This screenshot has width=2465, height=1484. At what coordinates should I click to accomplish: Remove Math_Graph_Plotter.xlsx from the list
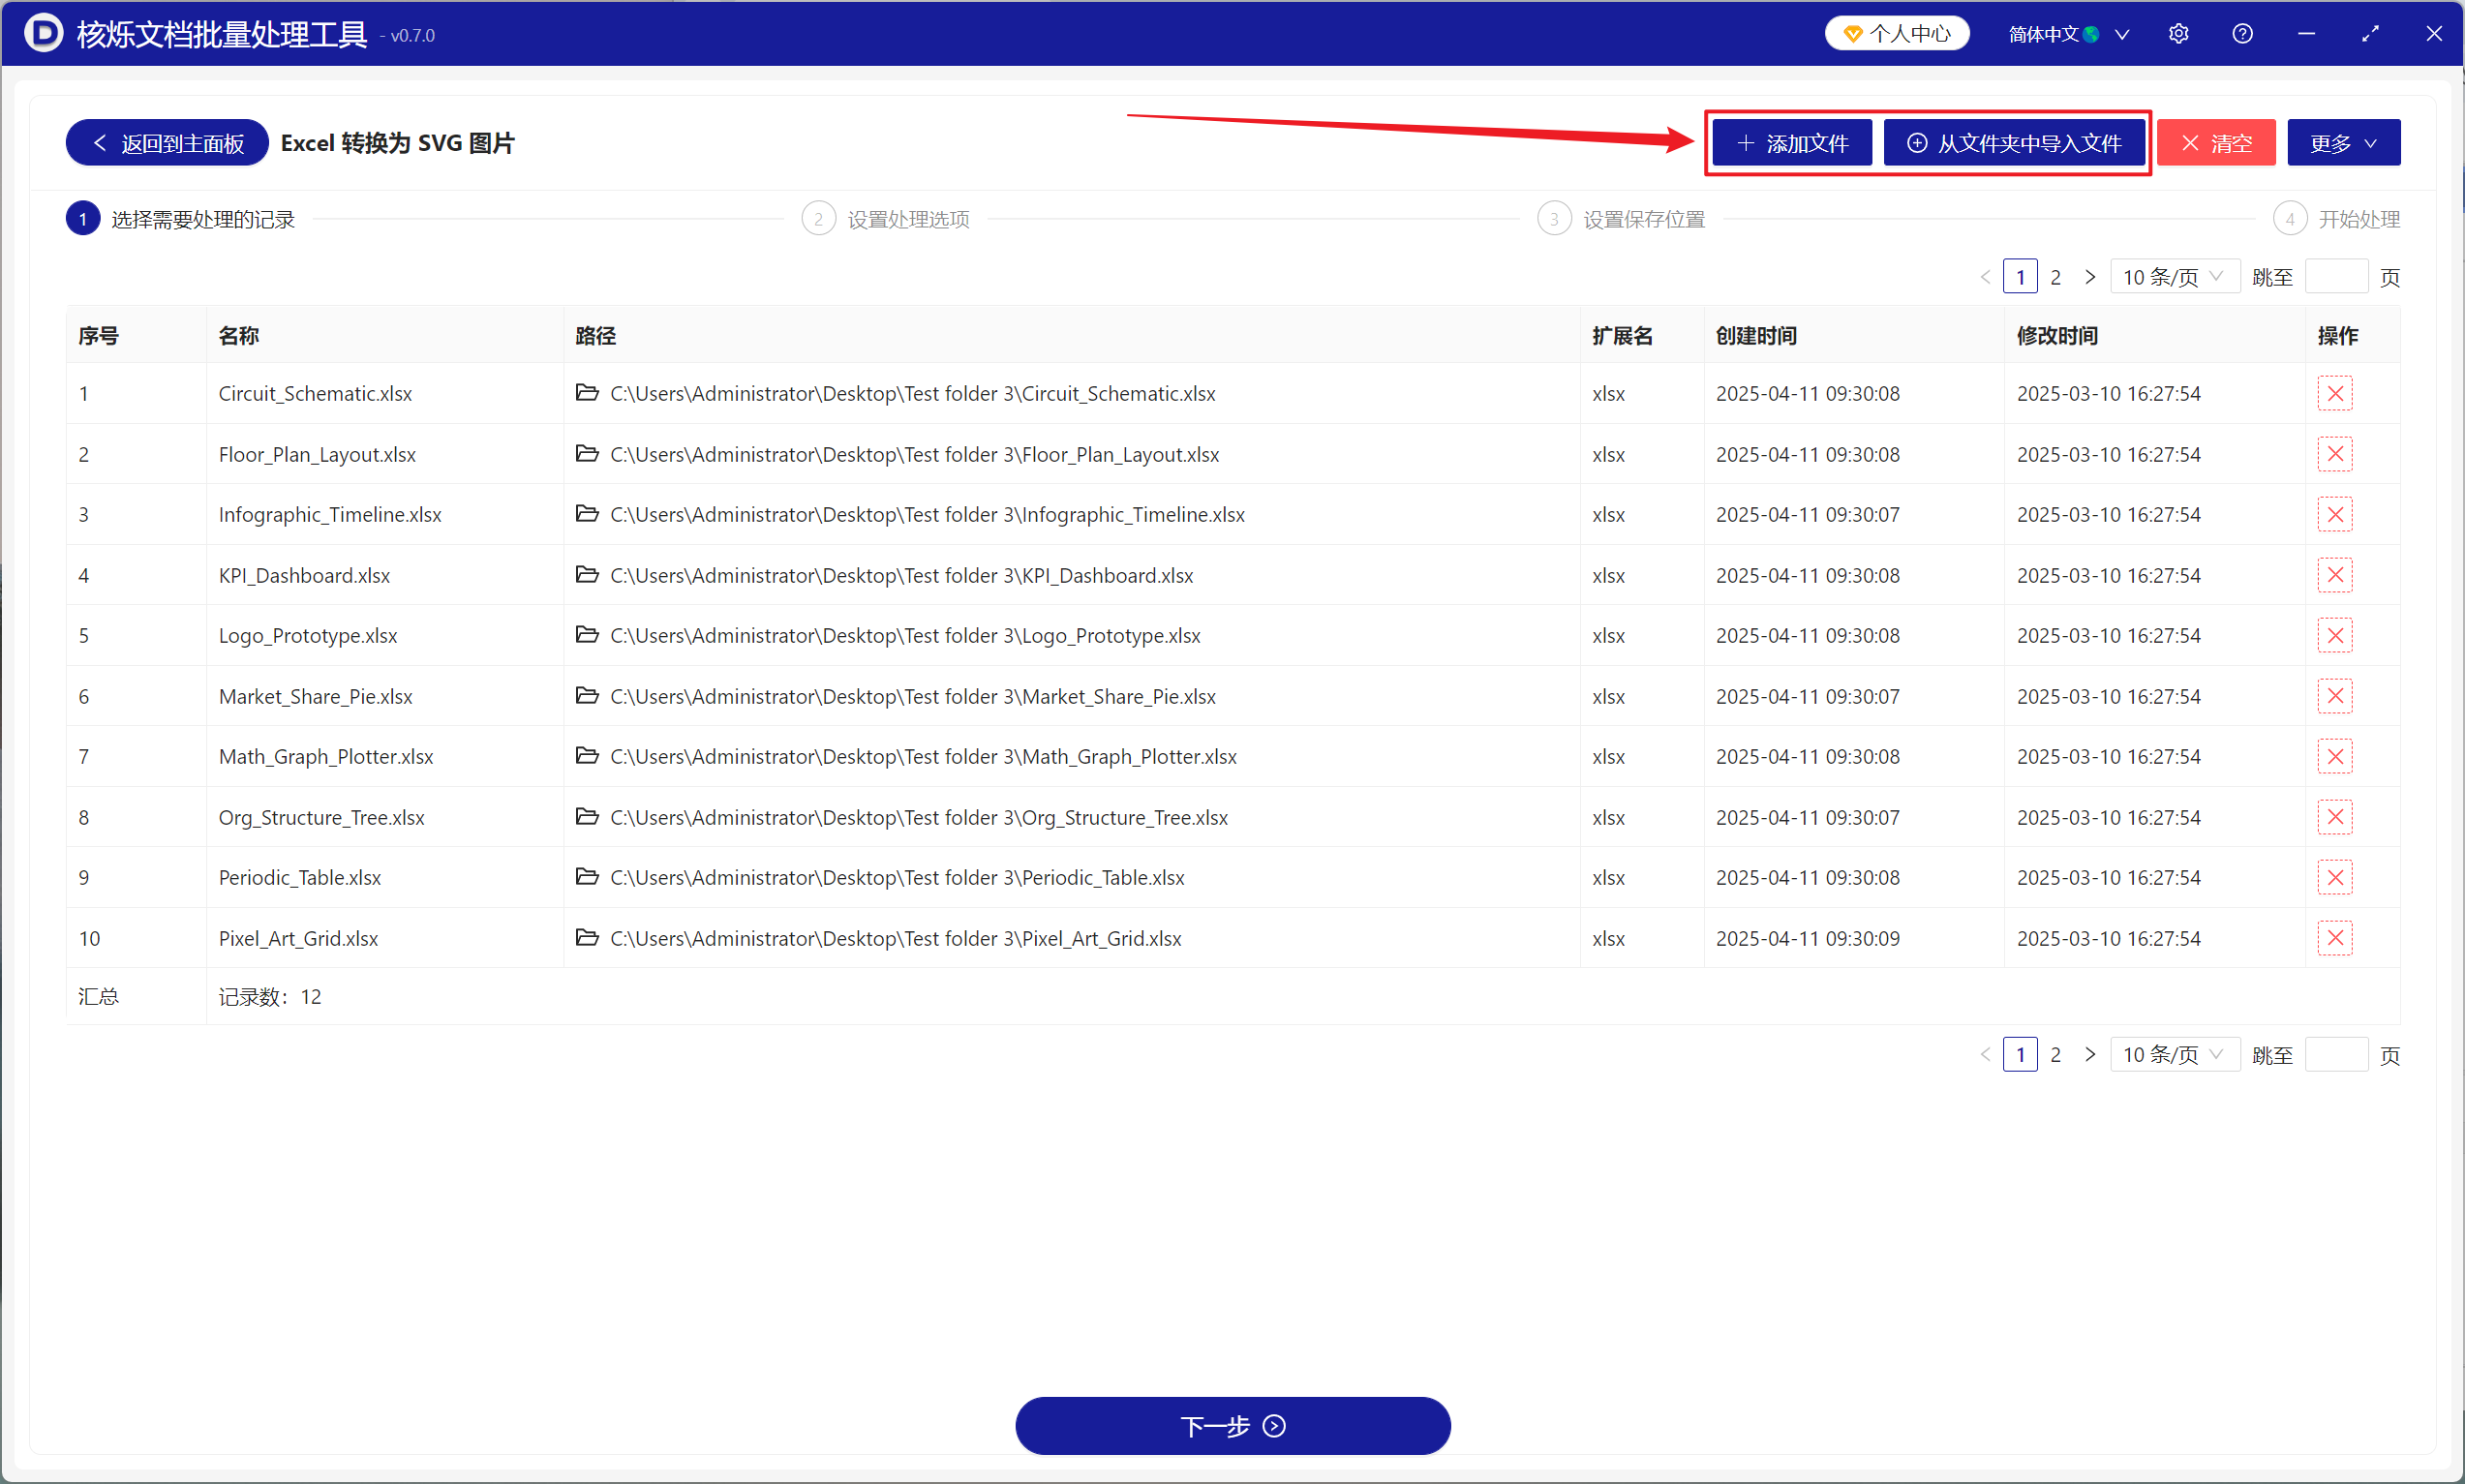(2334, 757)
